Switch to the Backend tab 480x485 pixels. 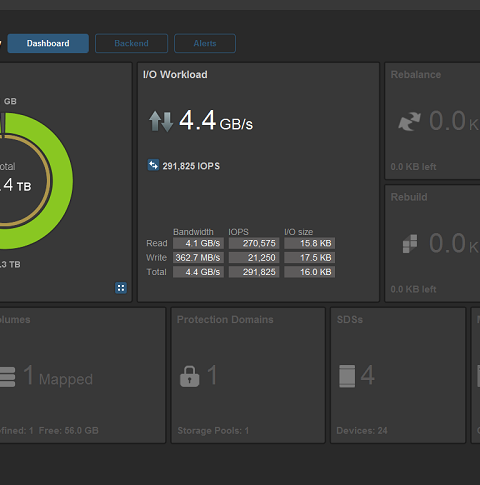[x=131, y=43]
